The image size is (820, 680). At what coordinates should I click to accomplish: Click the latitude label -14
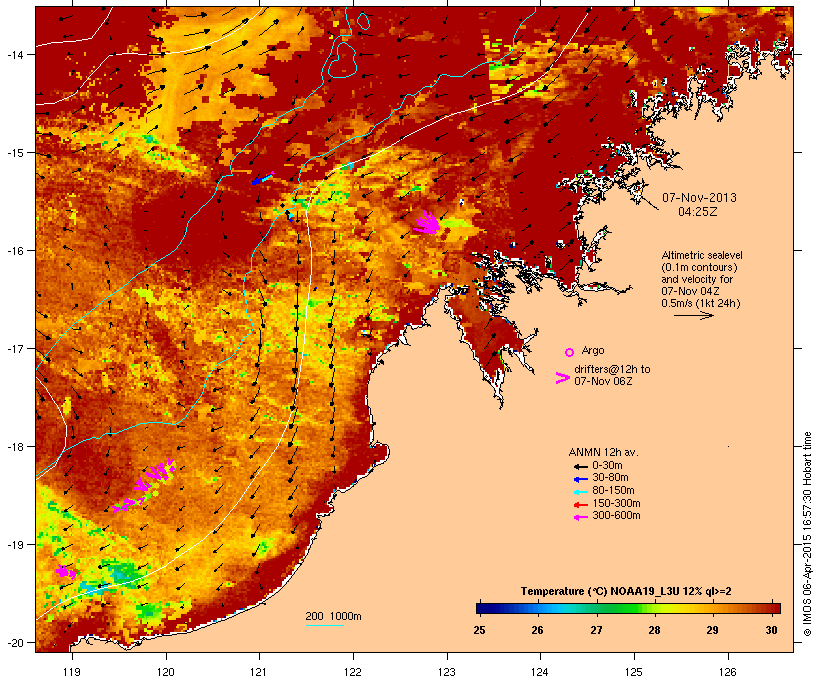click(x=15, y=55)
